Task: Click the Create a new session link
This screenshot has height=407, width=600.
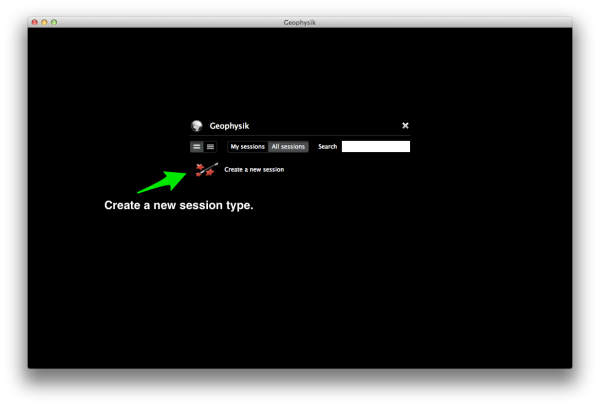Action: coord(254,170)
